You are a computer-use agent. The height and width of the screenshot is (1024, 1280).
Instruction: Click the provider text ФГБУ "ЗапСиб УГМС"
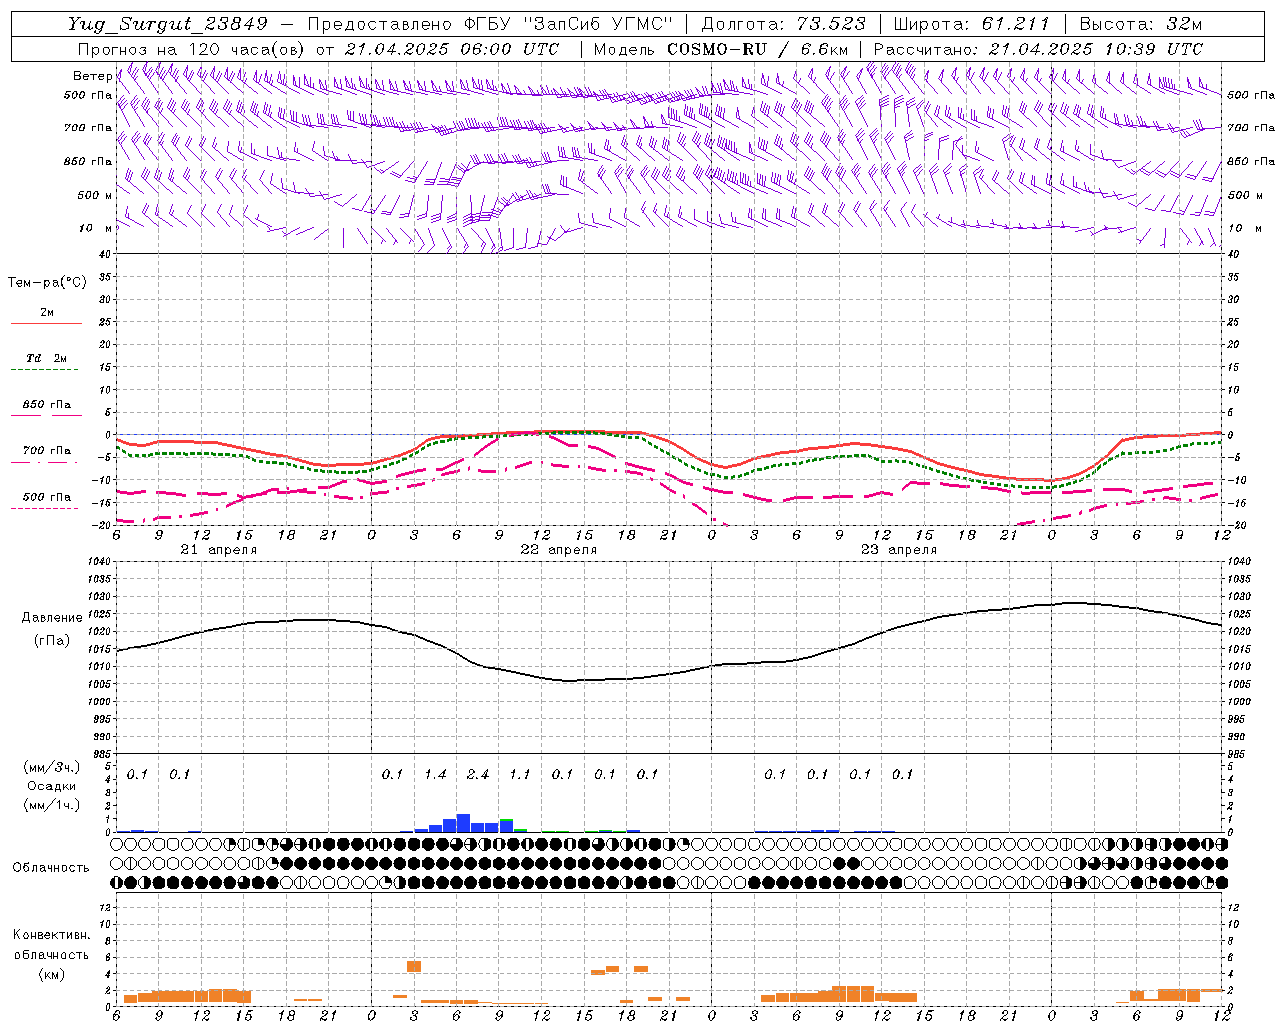click(568, 24)
